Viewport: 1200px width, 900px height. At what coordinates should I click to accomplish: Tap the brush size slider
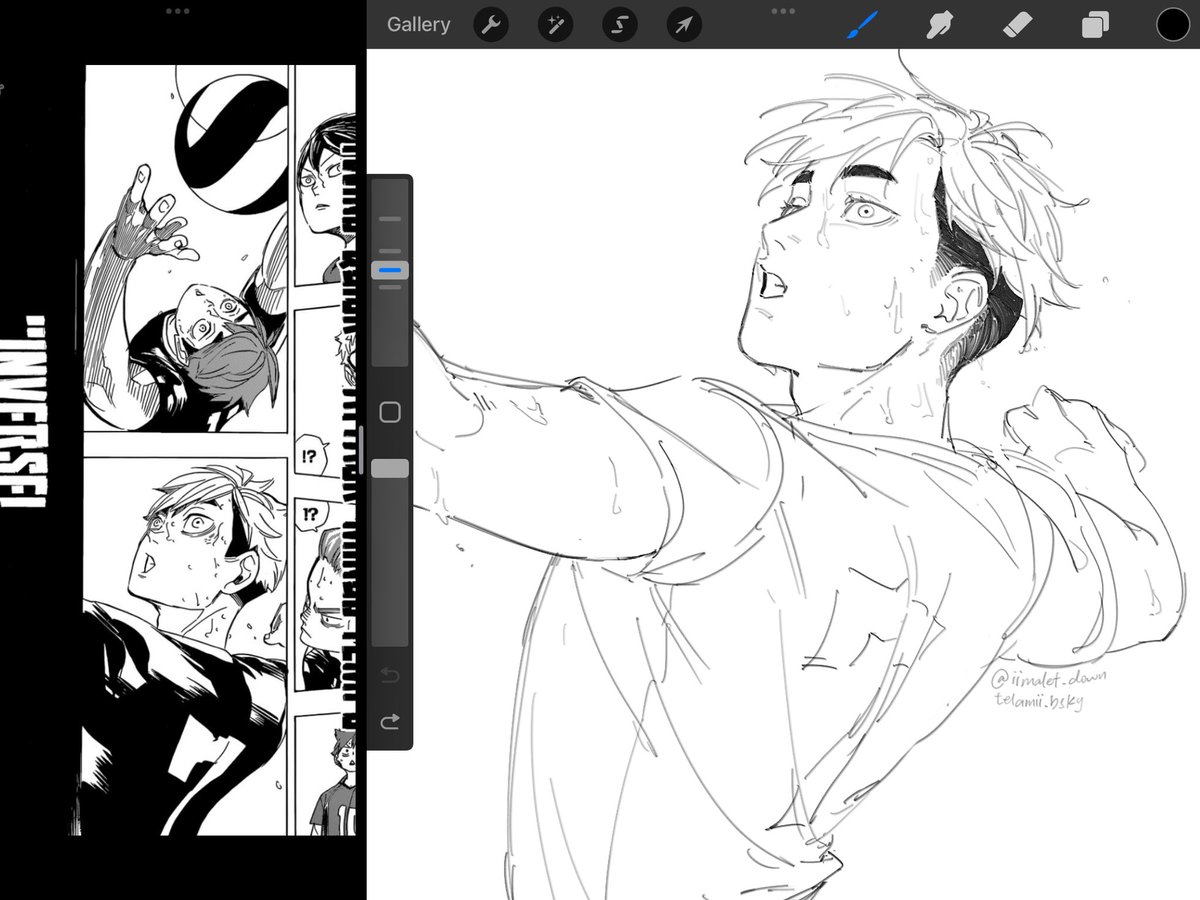coord(390,268)
